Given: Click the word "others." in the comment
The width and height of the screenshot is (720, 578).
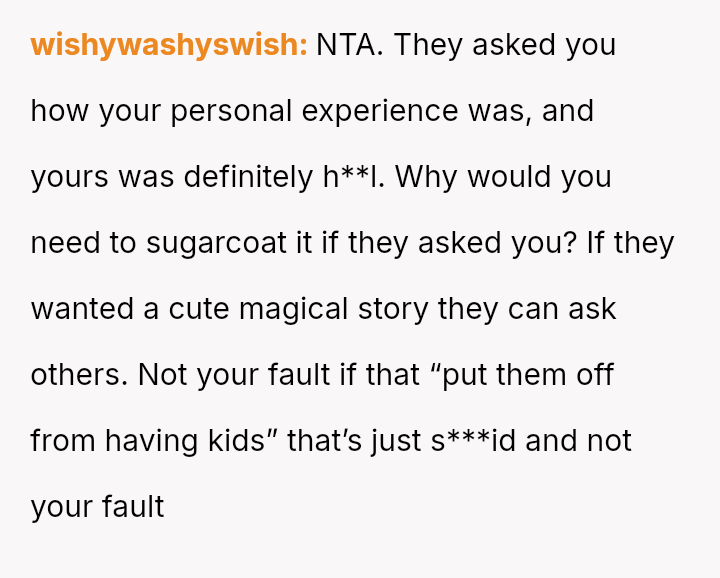Looking at the screenshot, I should 80,375.
